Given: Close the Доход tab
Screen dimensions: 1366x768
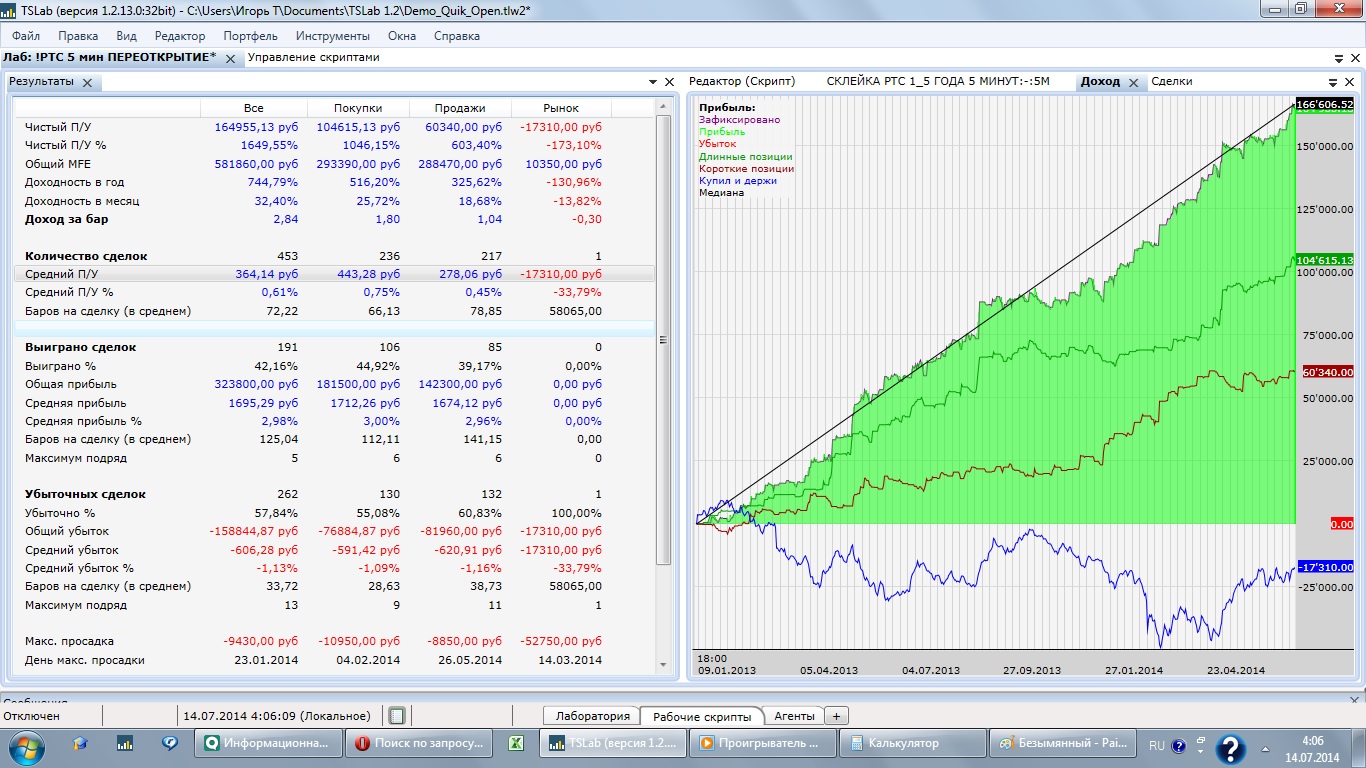Looking at the screenshot, I should point(1134,83).
